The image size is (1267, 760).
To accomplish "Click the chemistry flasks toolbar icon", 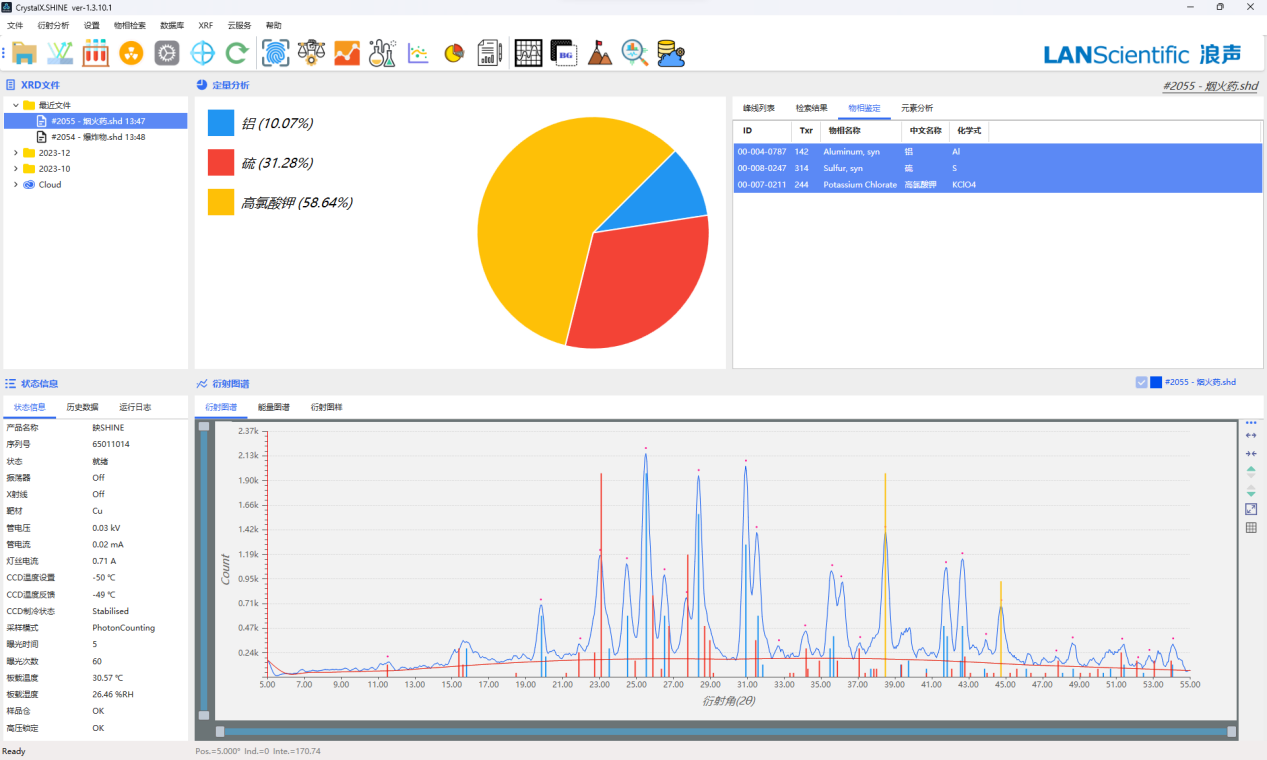I will pos(382,53).
